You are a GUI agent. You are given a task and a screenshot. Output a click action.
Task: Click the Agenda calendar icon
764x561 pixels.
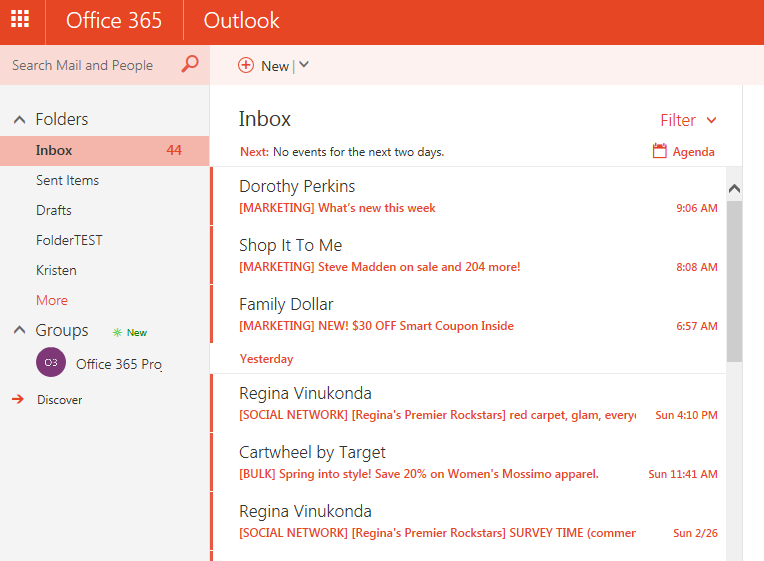(659, 151)
